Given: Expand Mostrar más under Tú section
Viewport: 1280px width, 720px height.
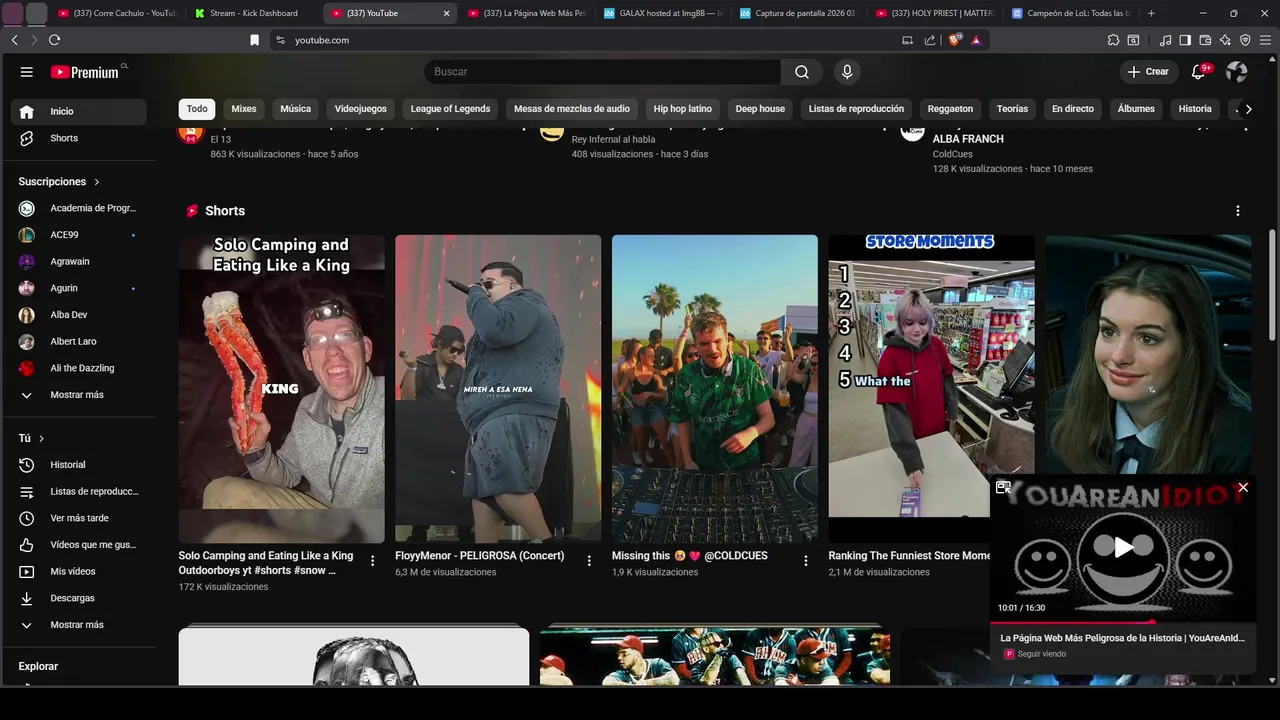Looking at the screenshot, I should (78, 625).
